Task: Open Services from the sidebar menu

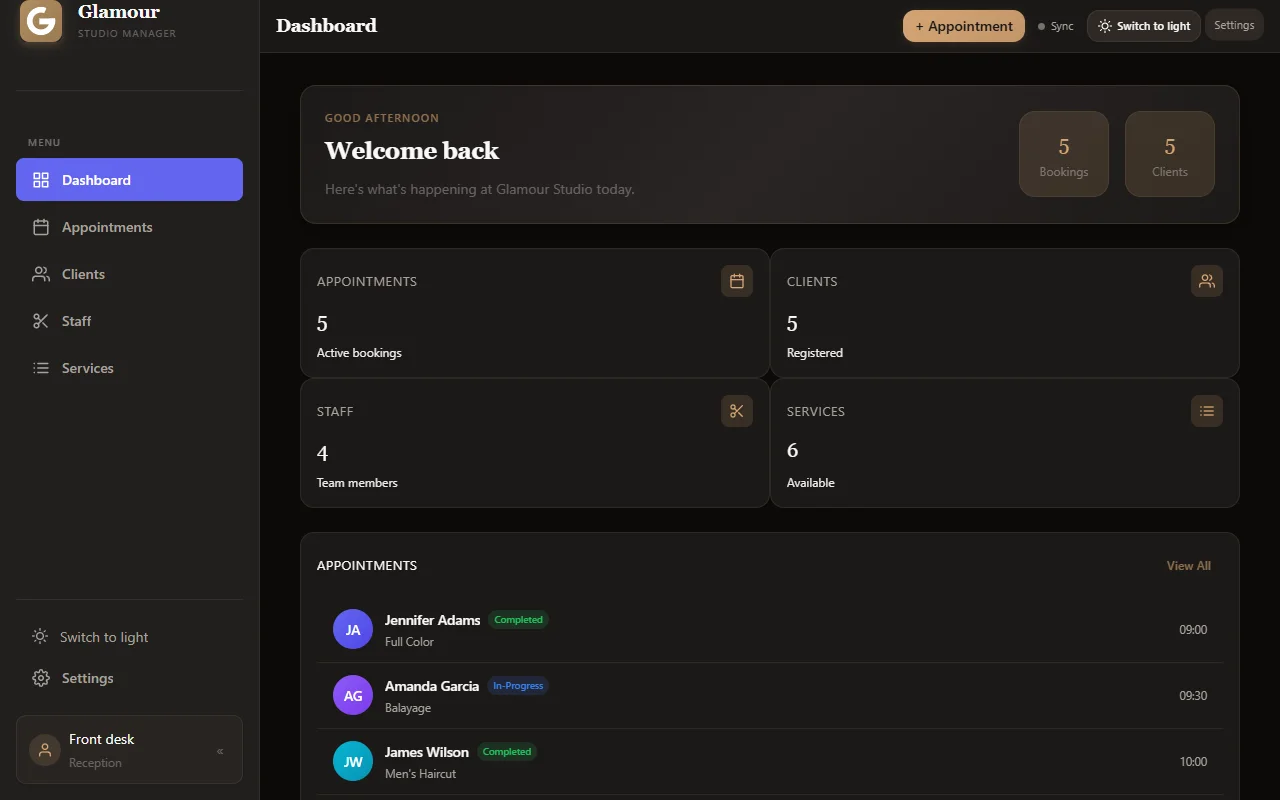Action: [x=129, y=368]
